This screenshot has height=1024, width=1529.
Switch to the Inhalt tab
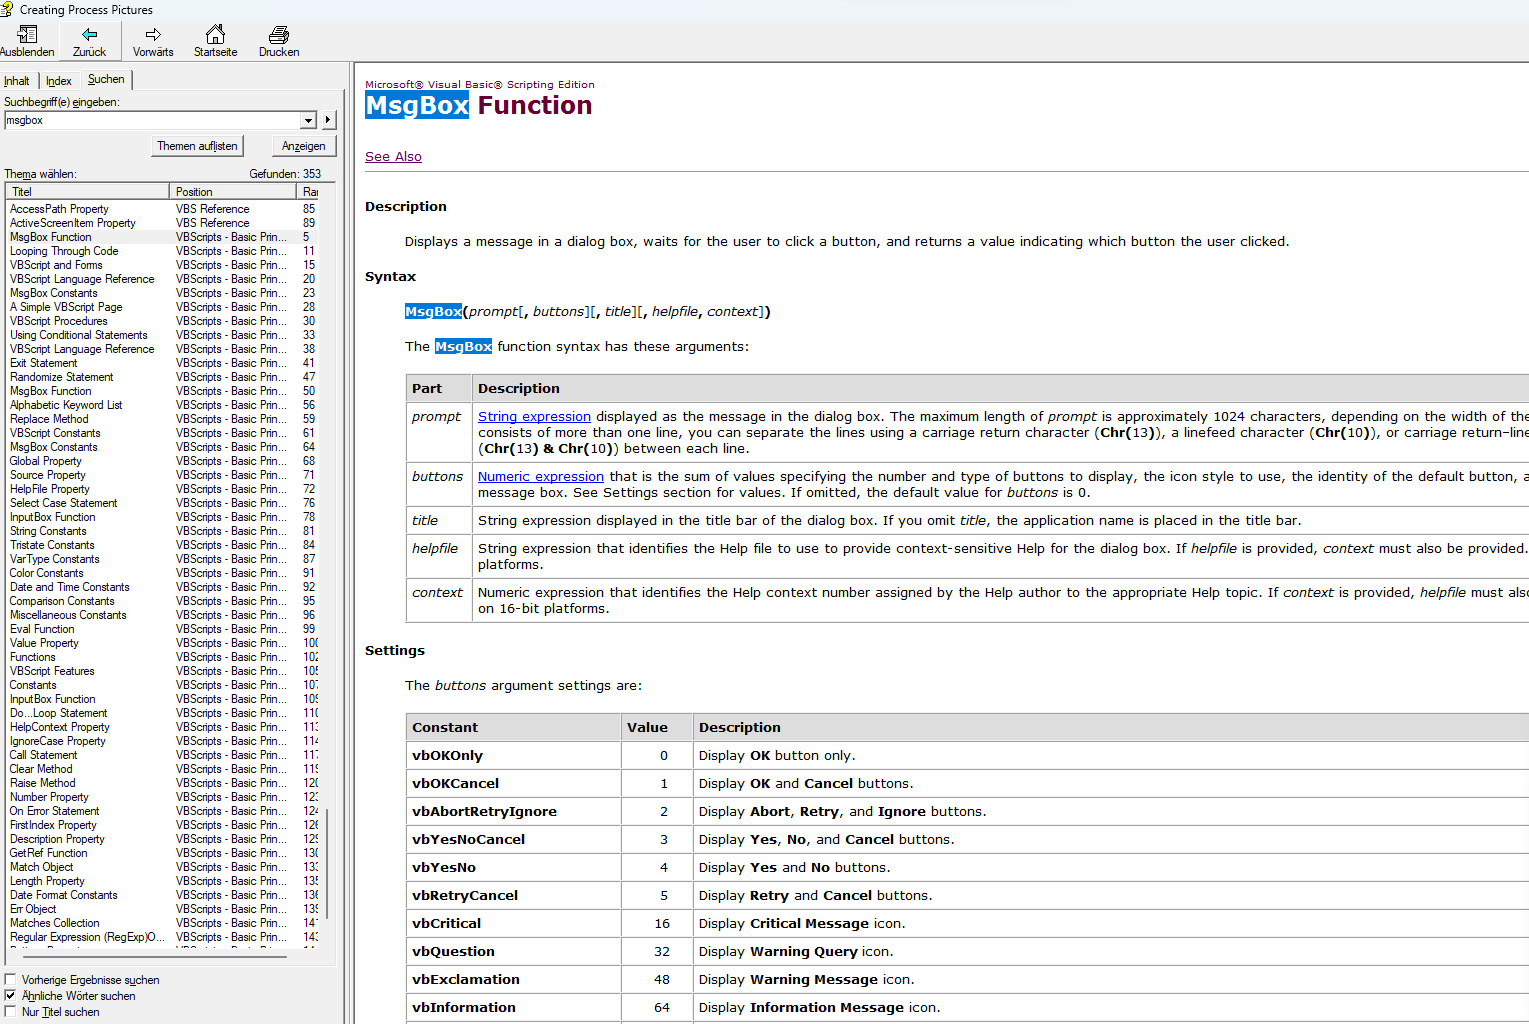17,81
